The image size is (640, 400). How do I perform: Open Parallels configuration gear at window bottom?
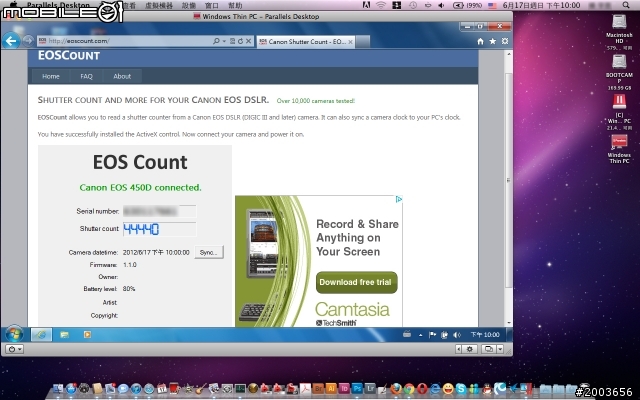469,349
